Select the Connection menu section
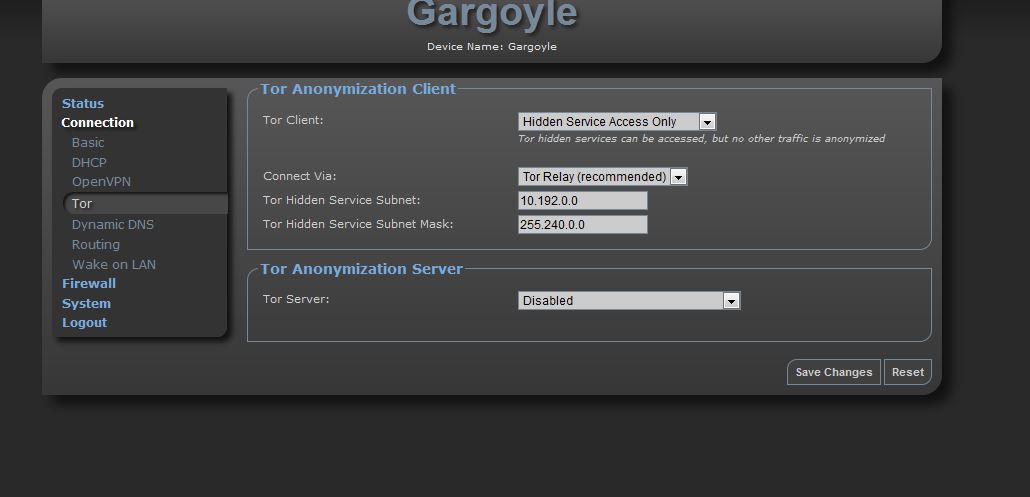 click(x=97, y=123)
